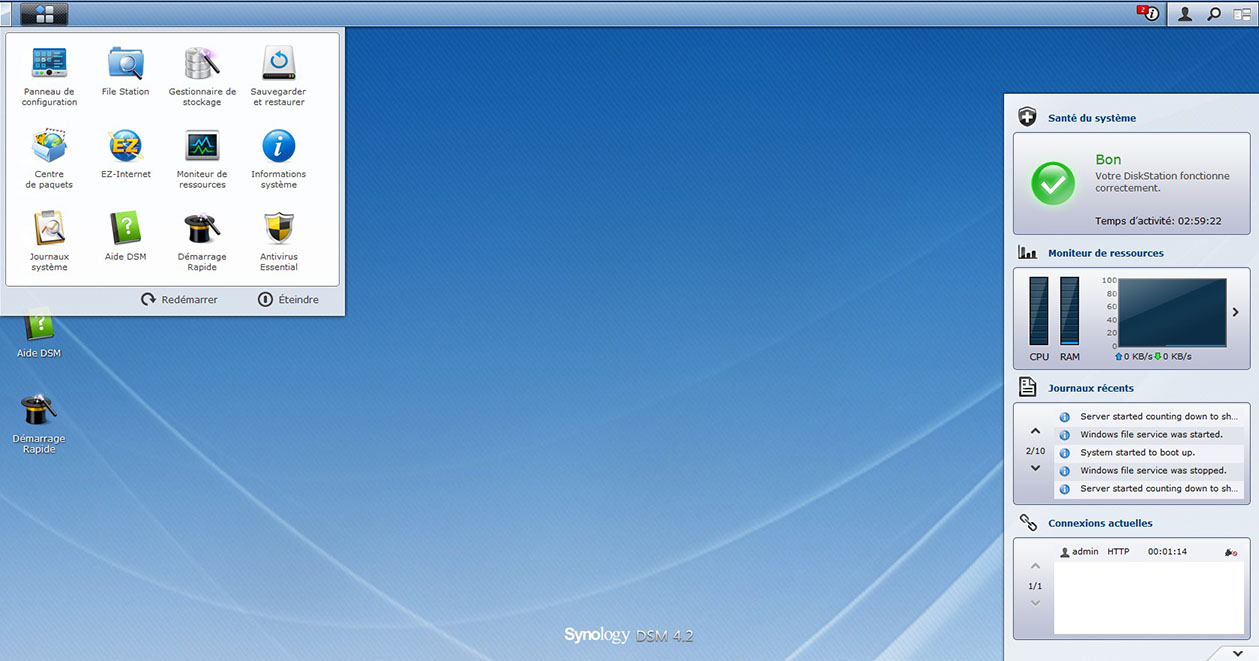1259x661 pixels.
Task: Open Antivirus Essential
Action: pyautogui.click(x=279, y=240)
